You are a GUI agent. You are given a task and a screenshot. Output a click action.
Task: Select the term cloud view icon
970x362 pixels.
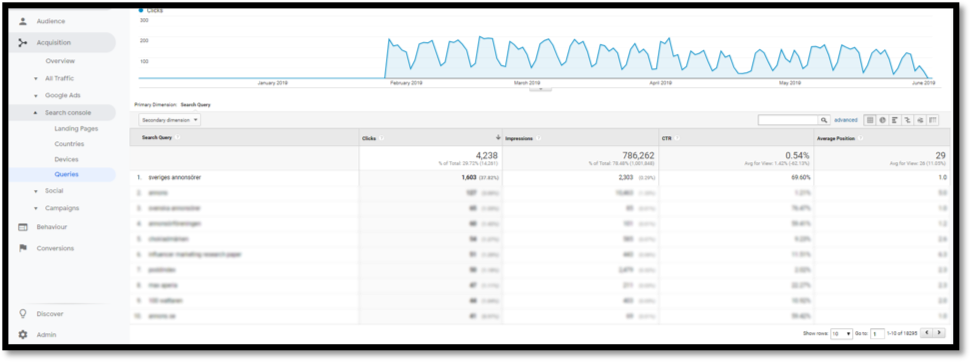[x=921, y=120]
